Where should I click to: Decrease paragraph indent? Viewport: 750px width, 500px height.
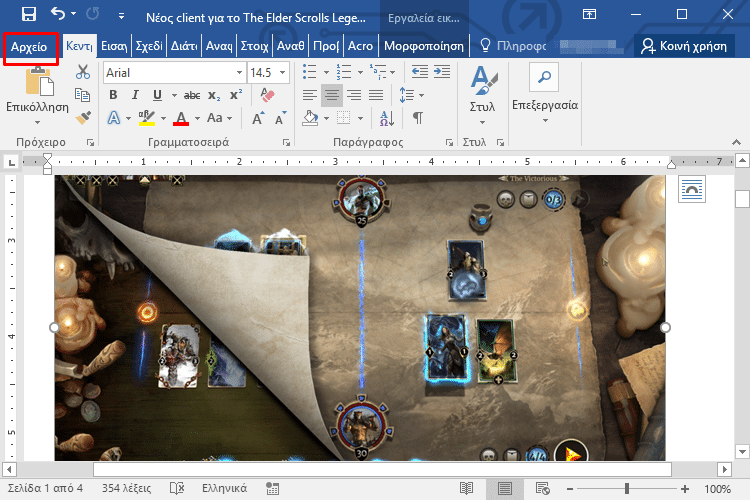tap(419, 72)
